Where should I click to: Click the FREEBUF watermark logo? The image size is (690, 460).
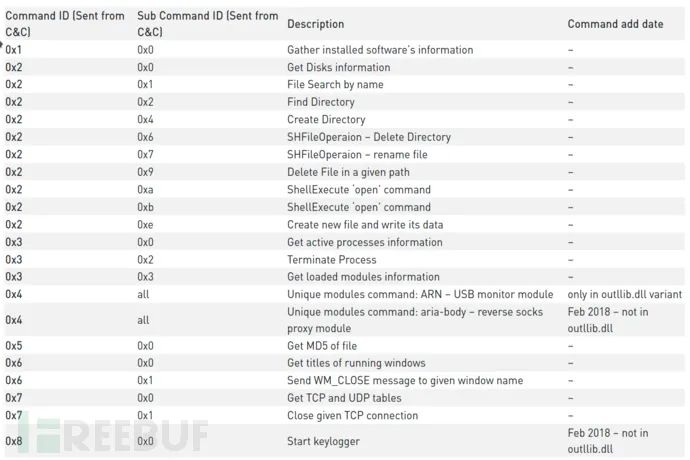coord(112,434)
